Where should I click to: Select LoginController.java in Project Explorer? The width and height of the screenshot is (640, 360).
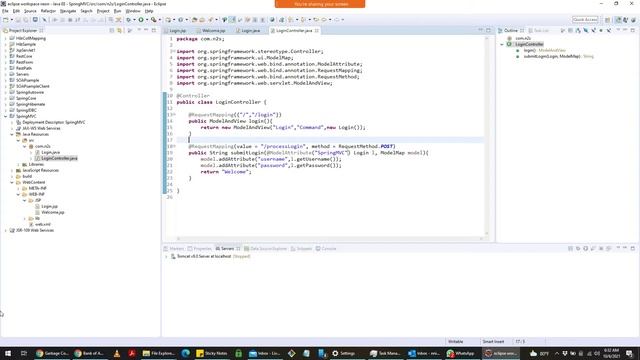(59, 158)
